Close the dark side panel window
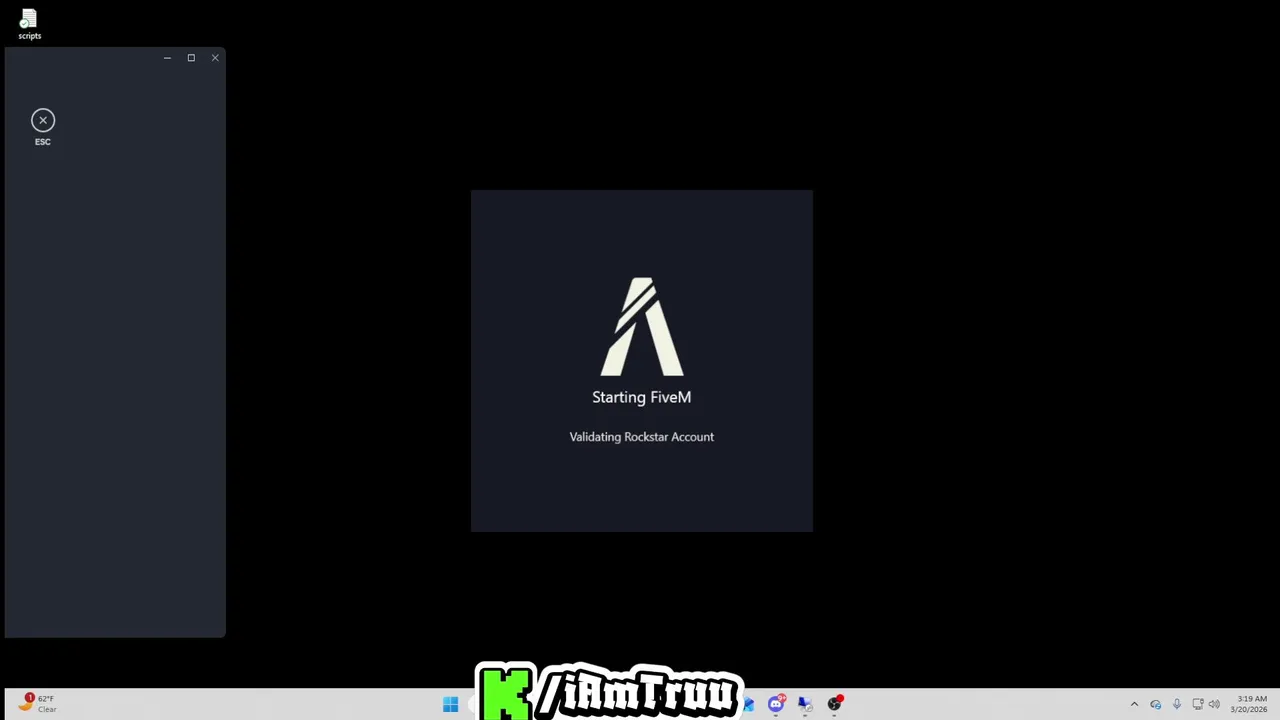 [x=215, y=58]
